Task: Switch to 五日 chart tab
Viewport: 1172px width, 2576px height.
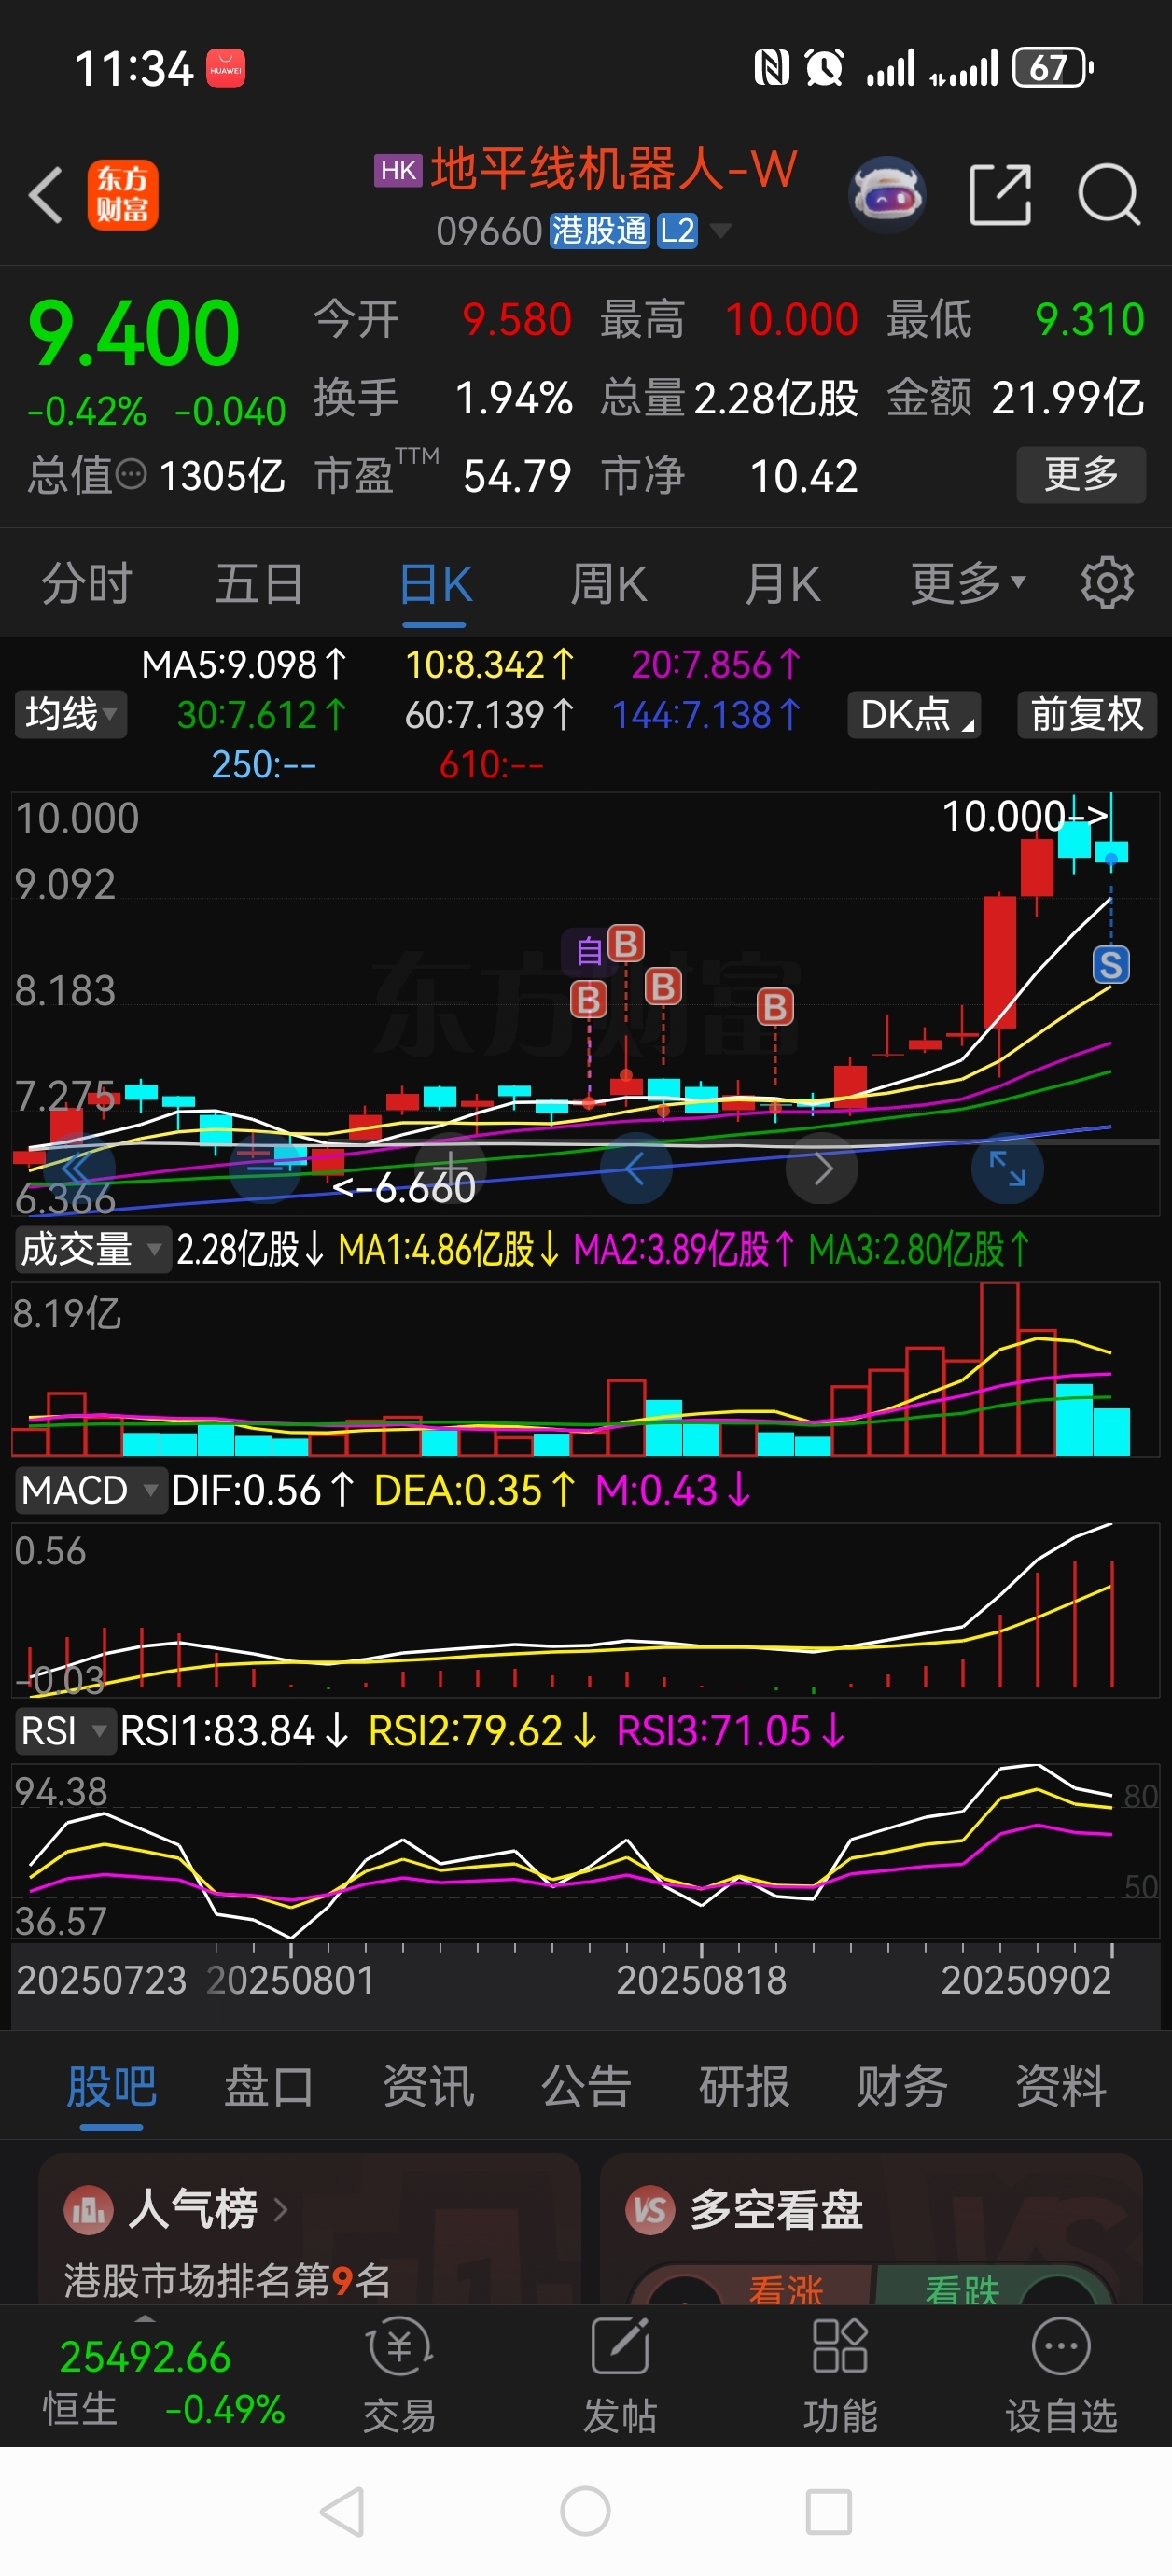Action: point(260,583)
